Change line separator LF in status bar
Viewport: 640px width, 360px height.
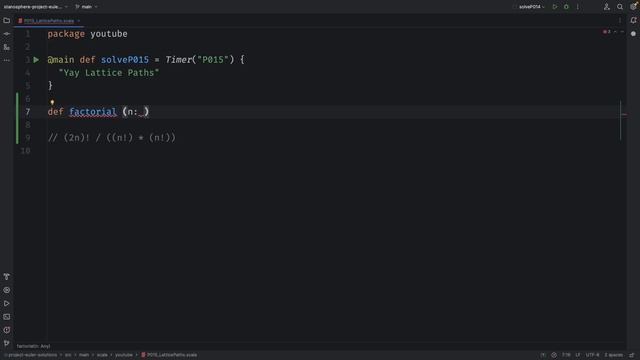pos(578,355)
